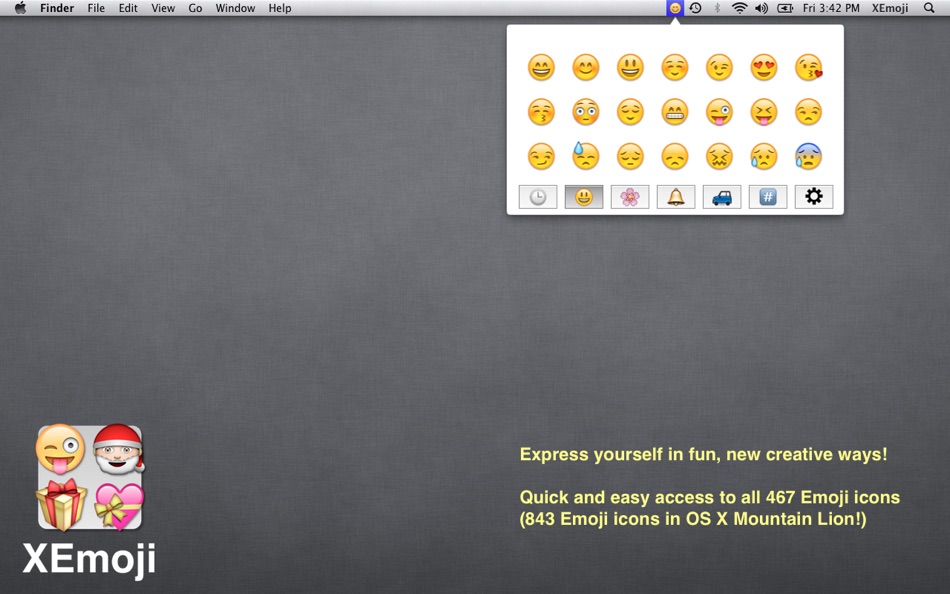
Task: Click the Time Machine menu bar icon
Action: pyautogui.click(x=696, y=8)
